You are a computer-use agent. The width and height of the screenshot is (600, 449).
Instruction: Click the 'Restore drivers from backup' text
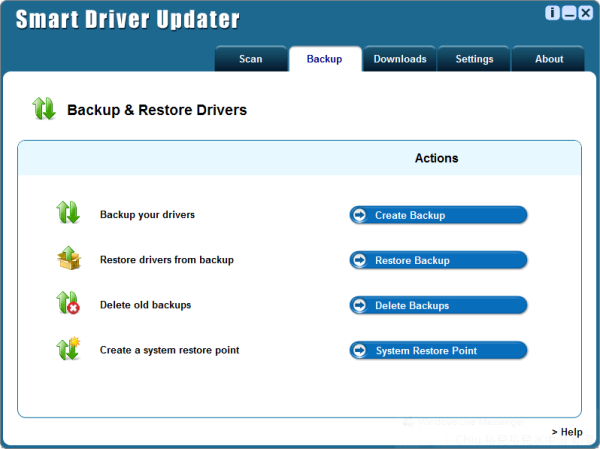pyautogui.click(x=167, y=260)
